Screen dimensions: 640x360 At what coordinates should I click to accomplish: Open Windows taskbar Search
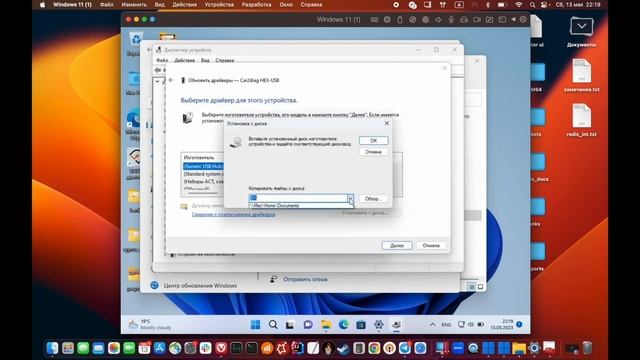[x=273, y=325]
